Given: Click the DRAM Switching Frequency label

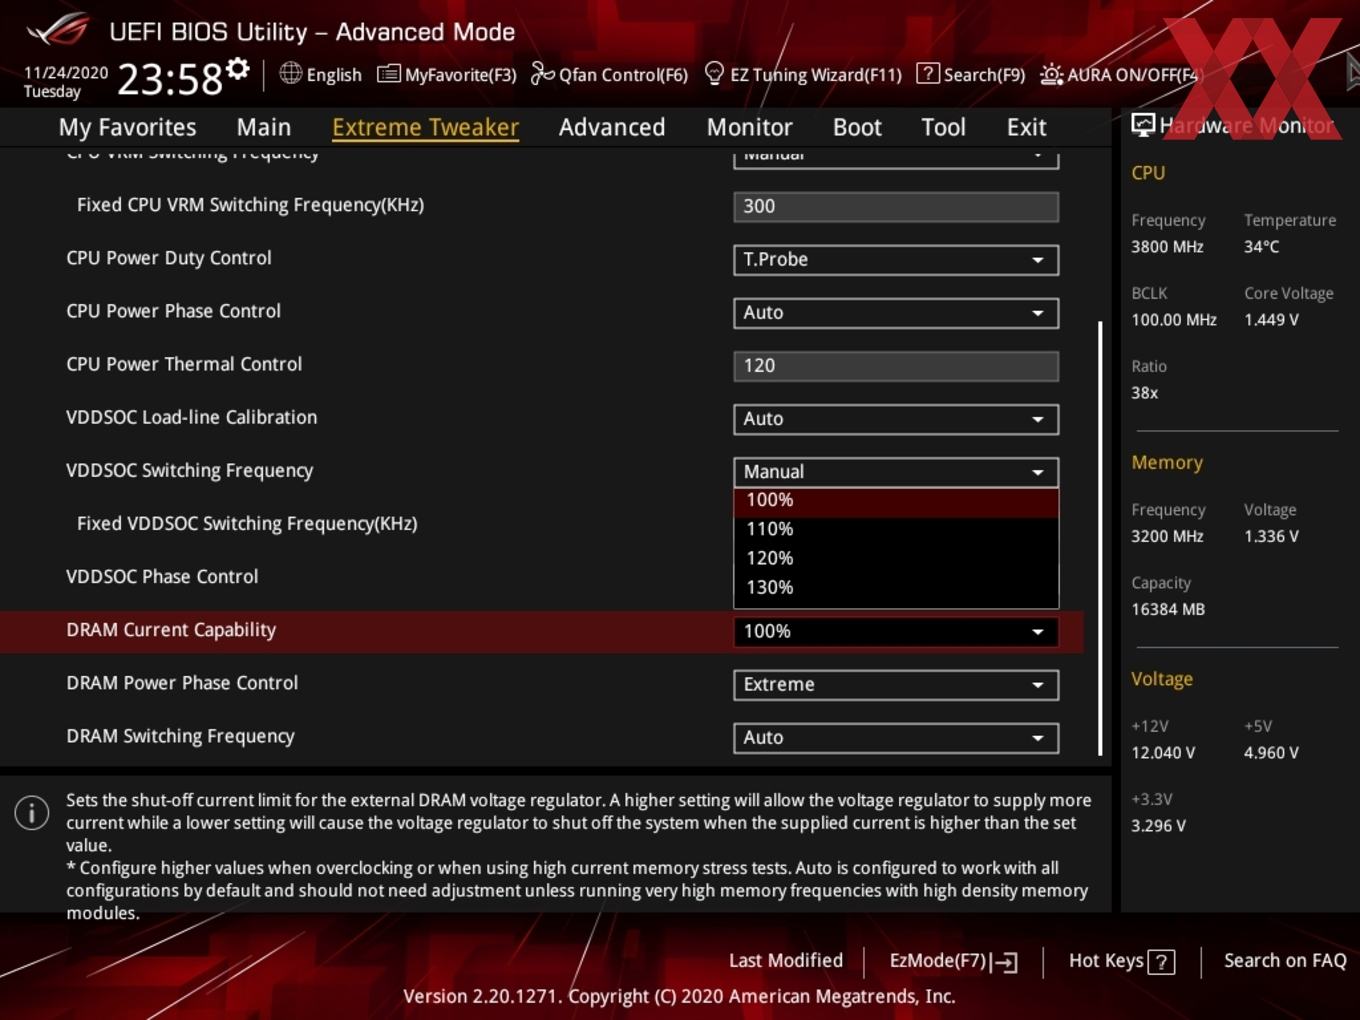Looking at the screenshot, I should [180, 737].
